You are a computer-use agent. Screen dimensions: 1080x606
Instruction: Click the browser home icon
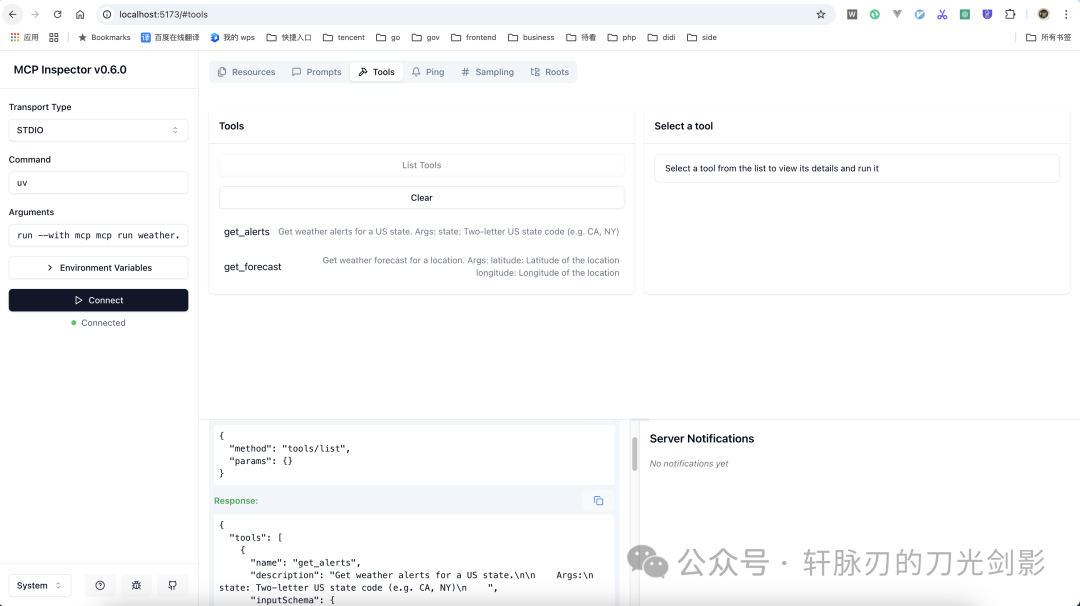[x=80, y=14]
